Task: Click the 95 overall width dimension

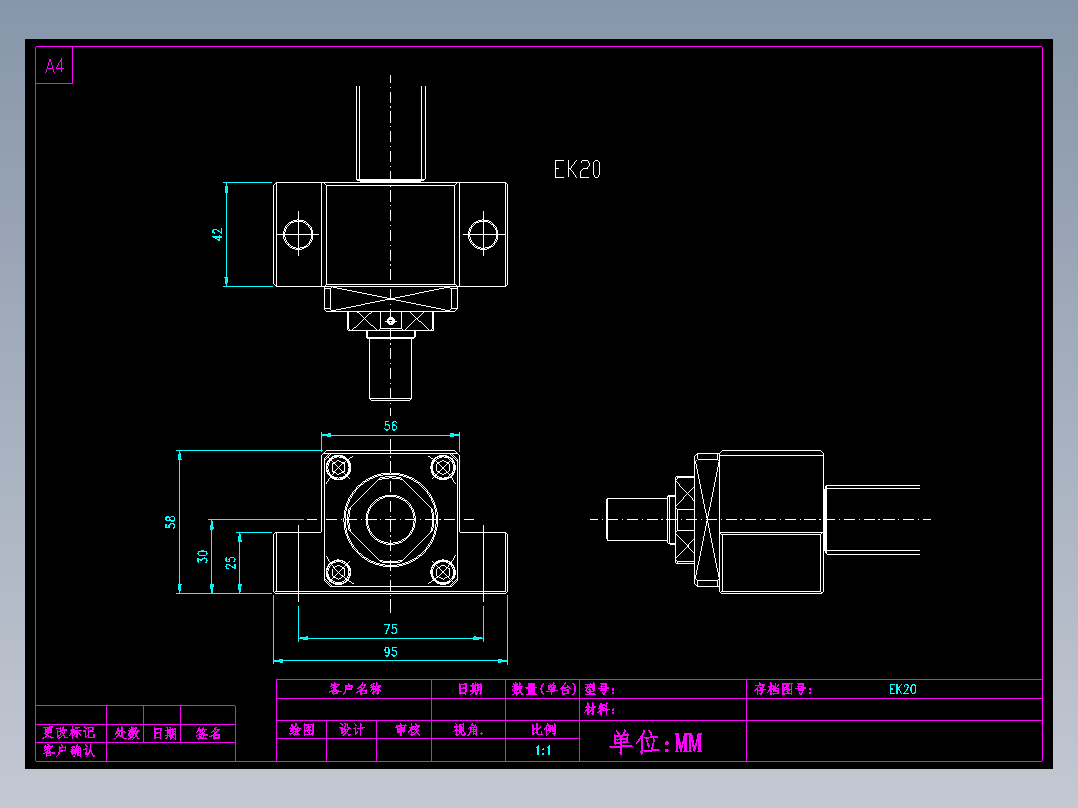Action: [x=390, y=652]
